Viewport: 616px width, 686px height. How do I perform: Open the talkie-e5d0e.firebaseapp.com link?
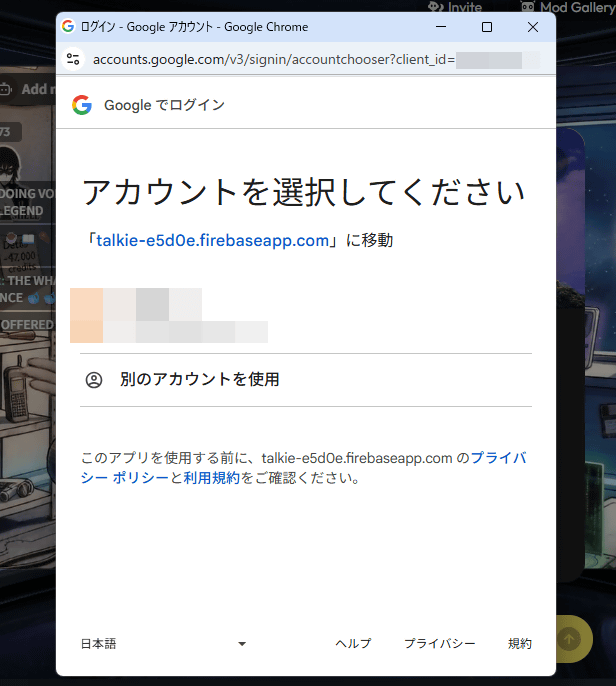212,240
